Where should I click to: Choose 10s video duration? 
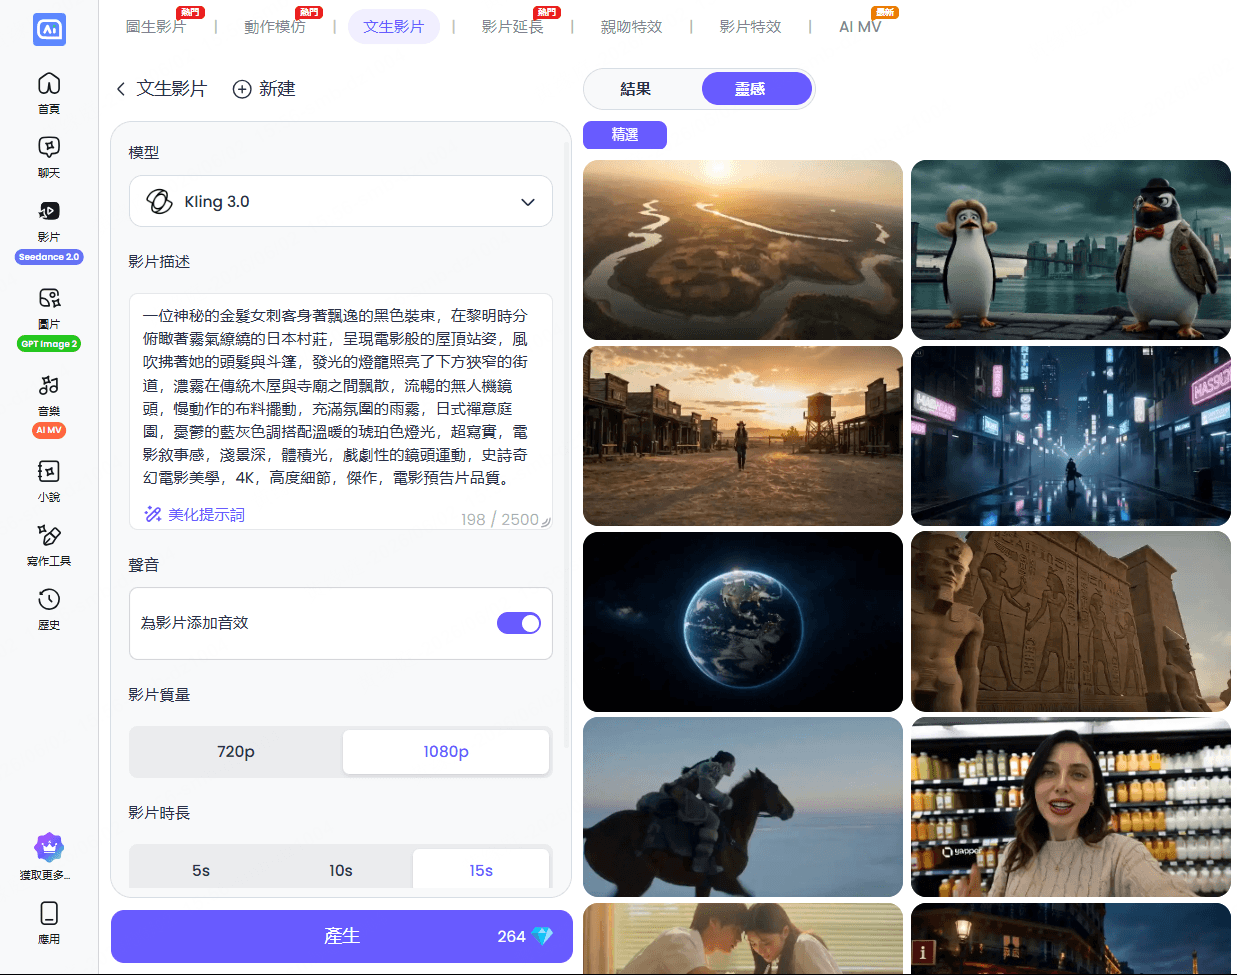point(341,870)
